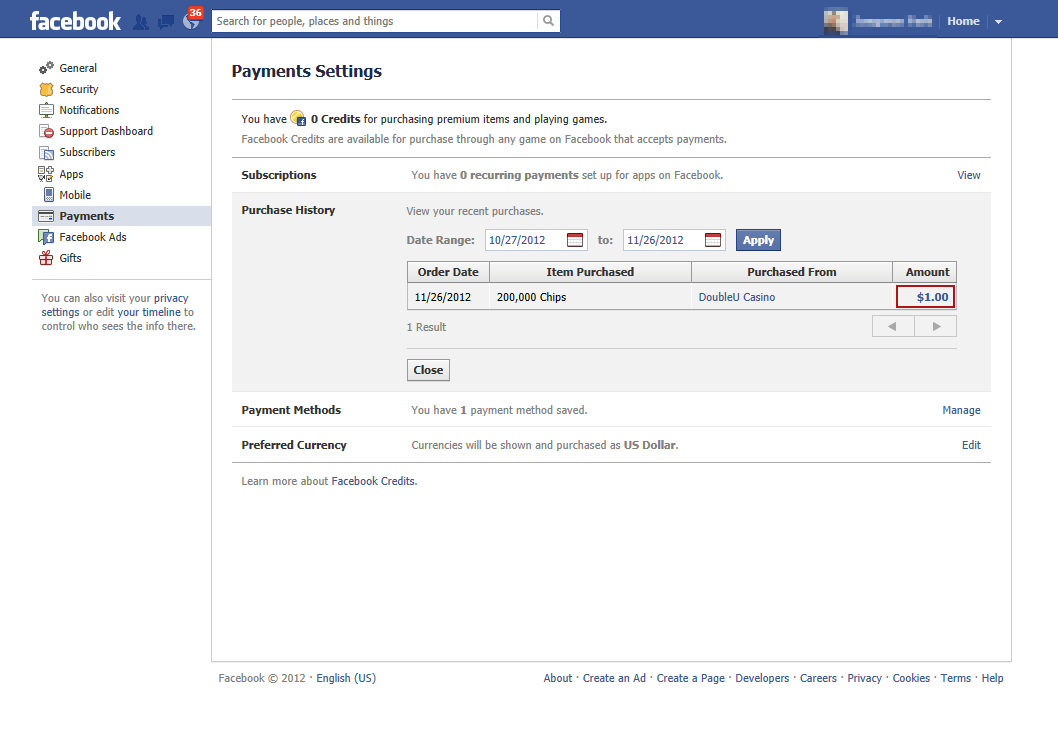The height and width of the screenshot is (733, 1058).
Task: Open the Facebook Credits help link
Action: [373, 481]
